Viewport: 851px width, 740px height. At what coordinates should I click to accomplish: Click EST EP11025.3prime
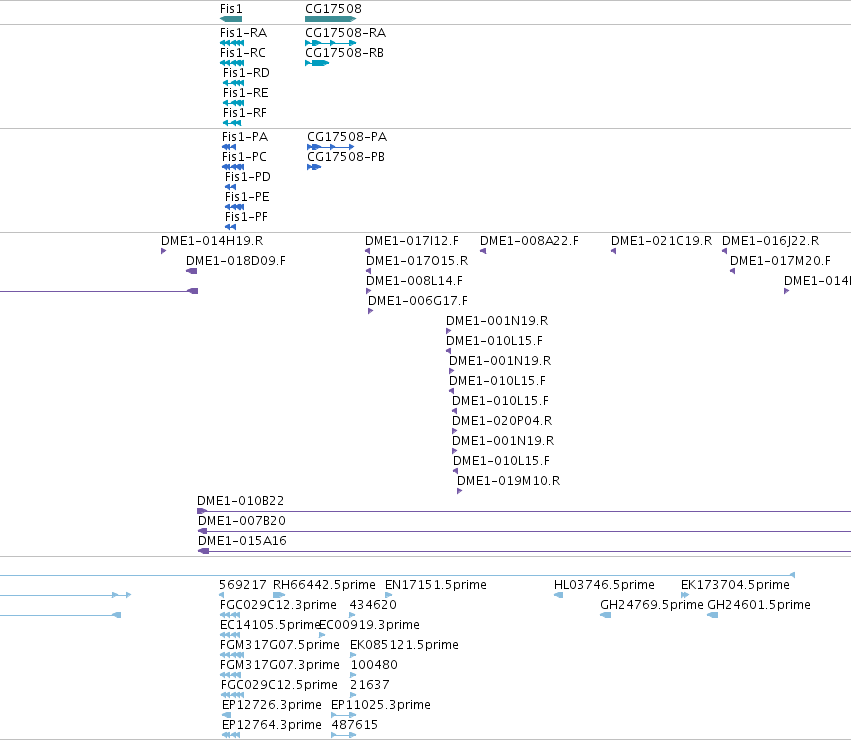pos(381,706)
